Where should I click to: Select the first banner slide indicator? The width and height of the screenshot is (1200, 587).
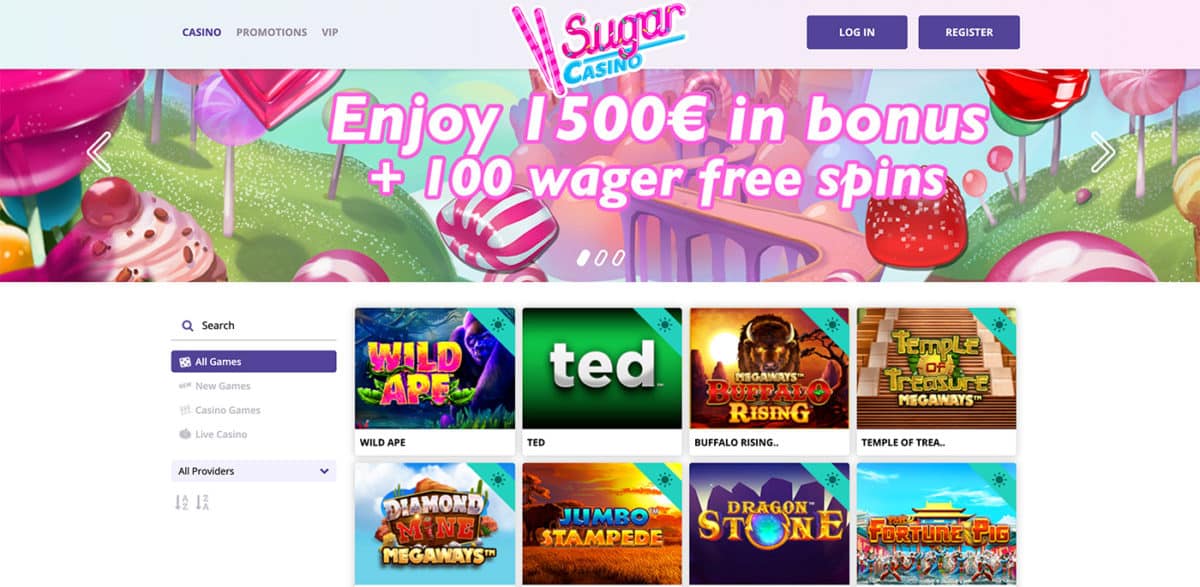pos(584,257)
